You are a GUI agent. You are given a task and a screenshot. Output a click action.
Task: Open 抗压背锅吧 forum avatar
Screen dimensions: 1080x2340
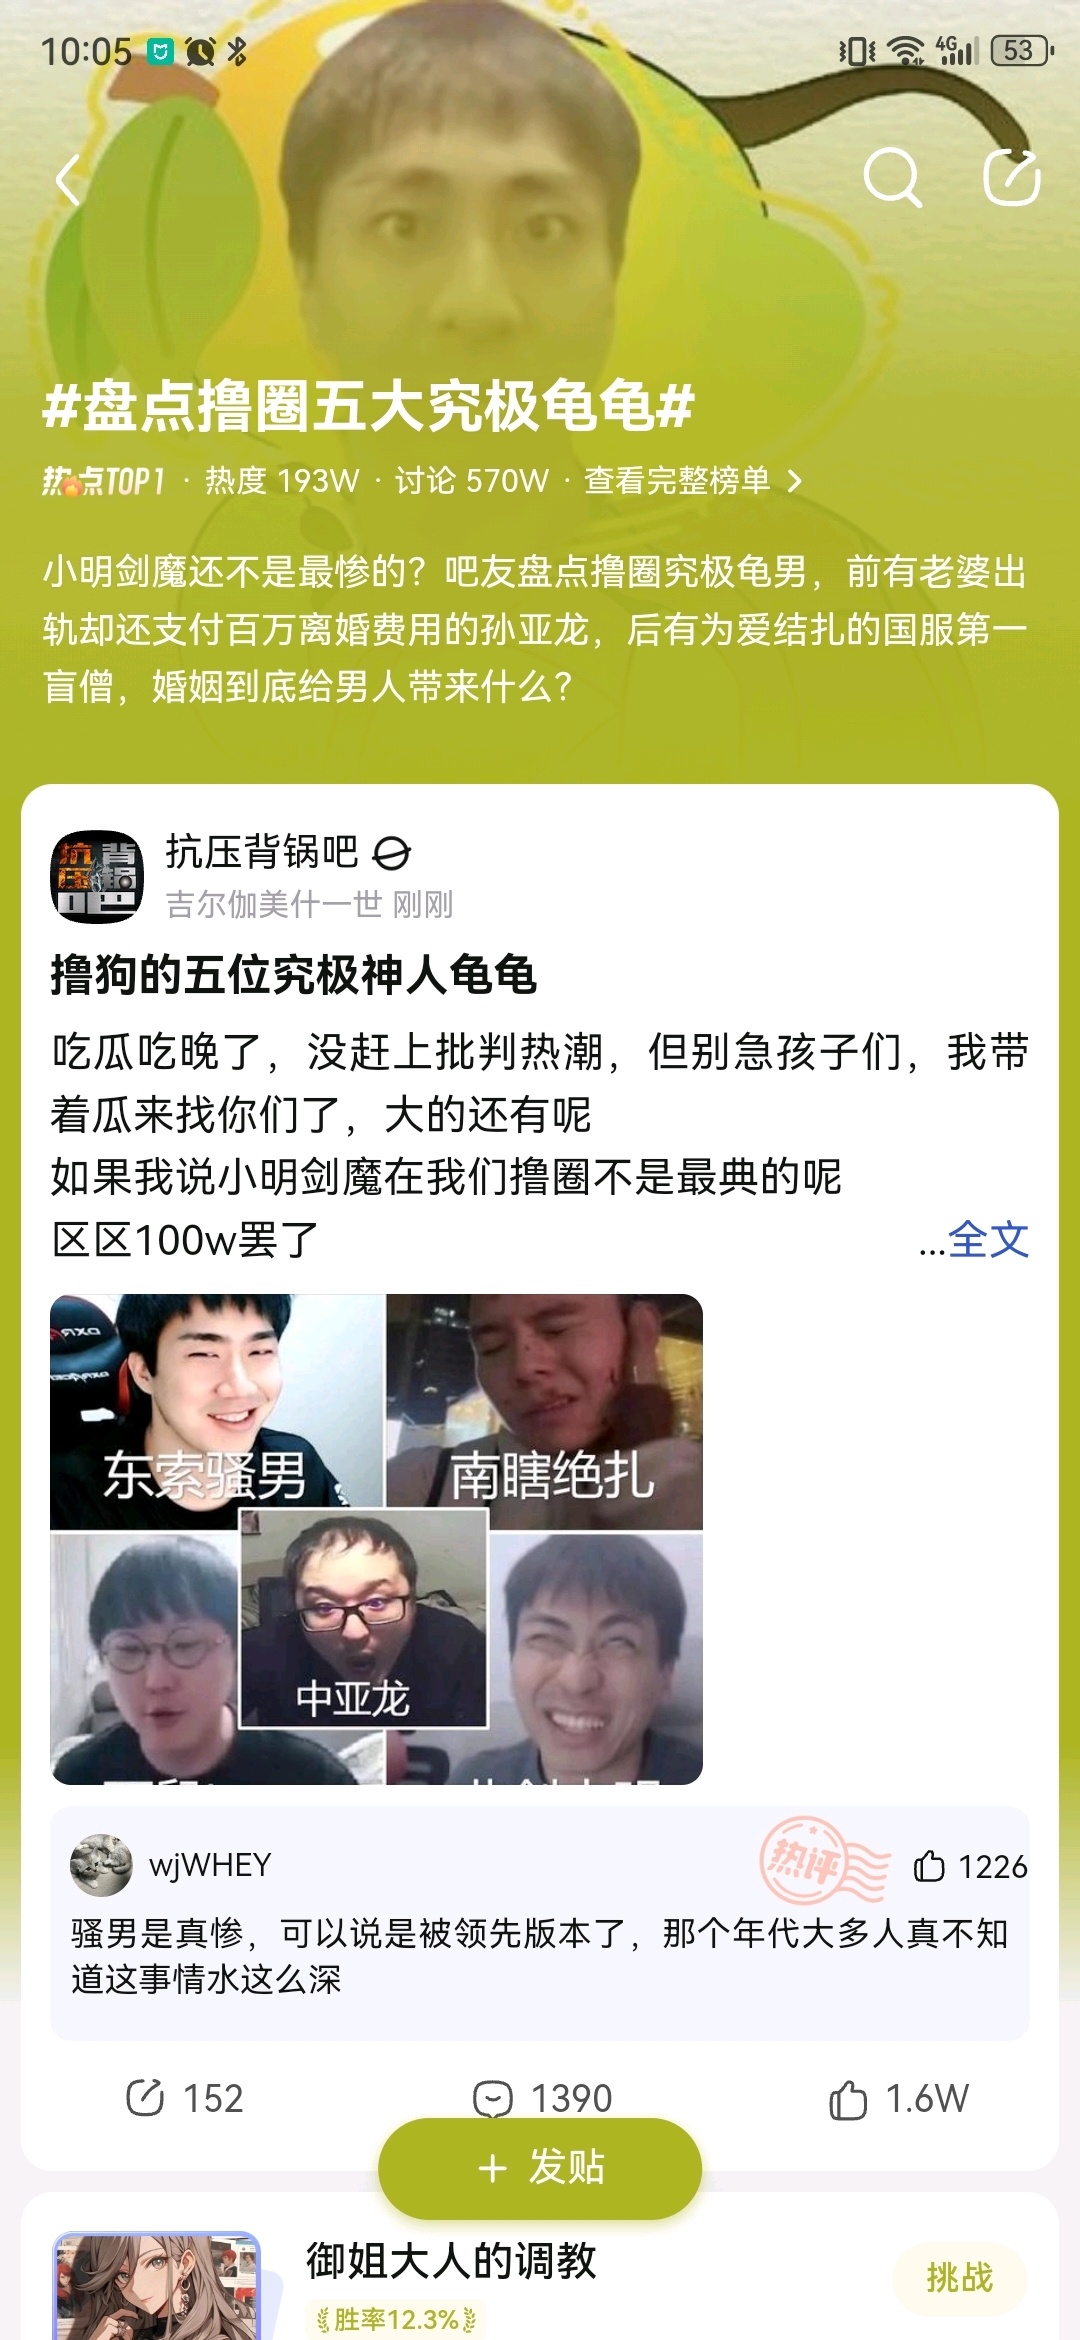click(97, 877)
